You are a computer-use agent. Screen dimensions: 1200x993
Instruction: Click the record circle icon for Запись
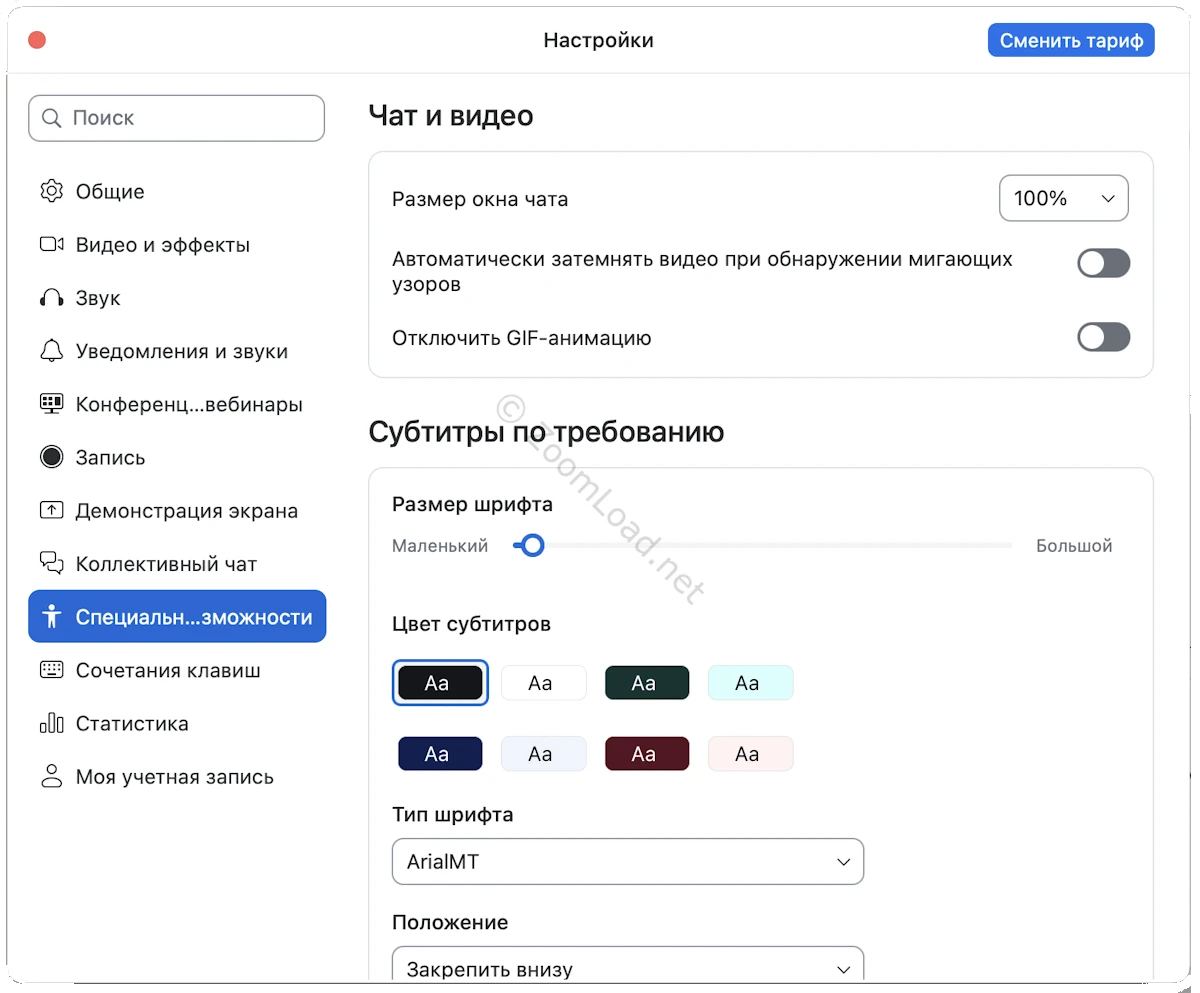[x=51, y=458]
